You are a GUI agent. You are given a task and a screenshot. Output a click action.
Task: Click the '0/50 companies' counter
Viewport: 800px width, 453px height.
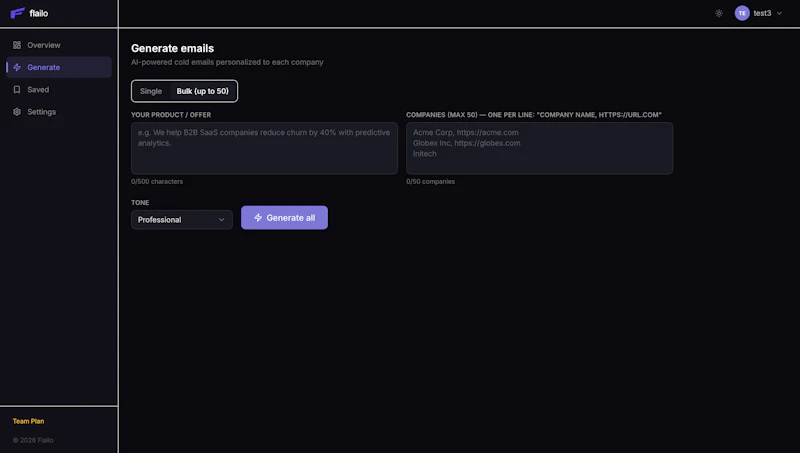coord(430,182)
